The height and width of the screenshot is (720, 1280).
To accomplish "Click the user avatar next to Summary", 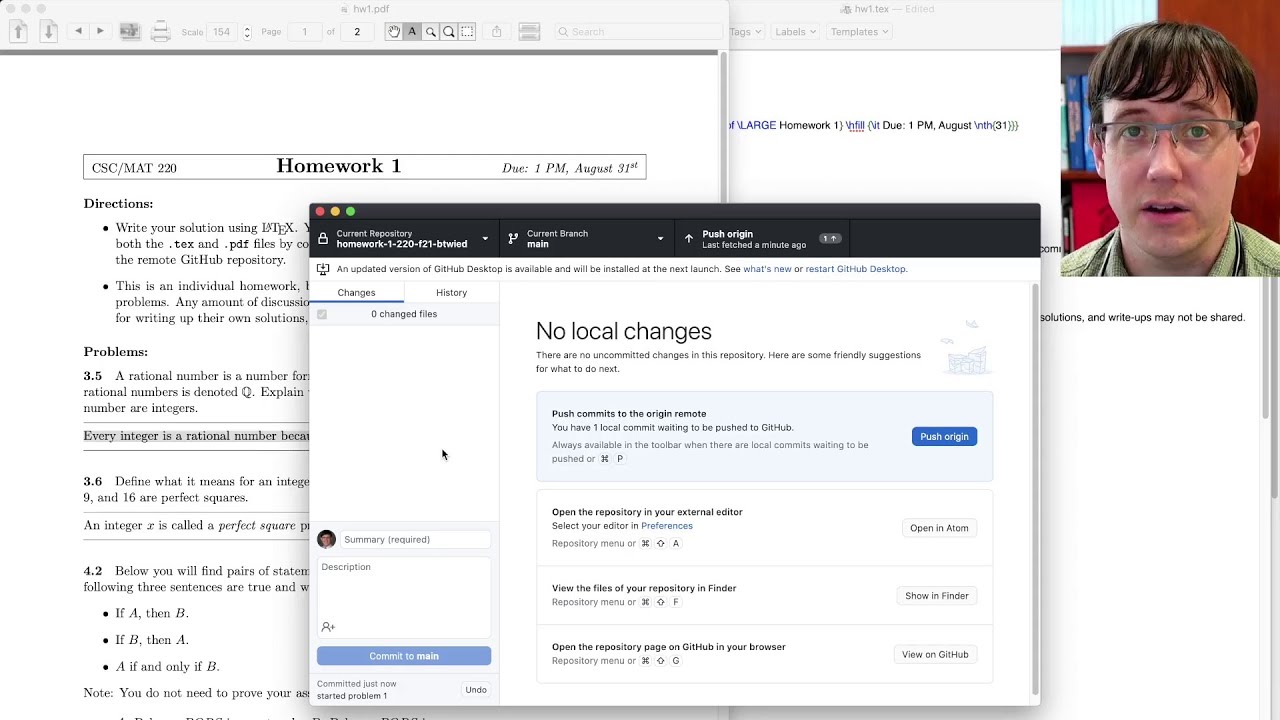I will 326,540.
